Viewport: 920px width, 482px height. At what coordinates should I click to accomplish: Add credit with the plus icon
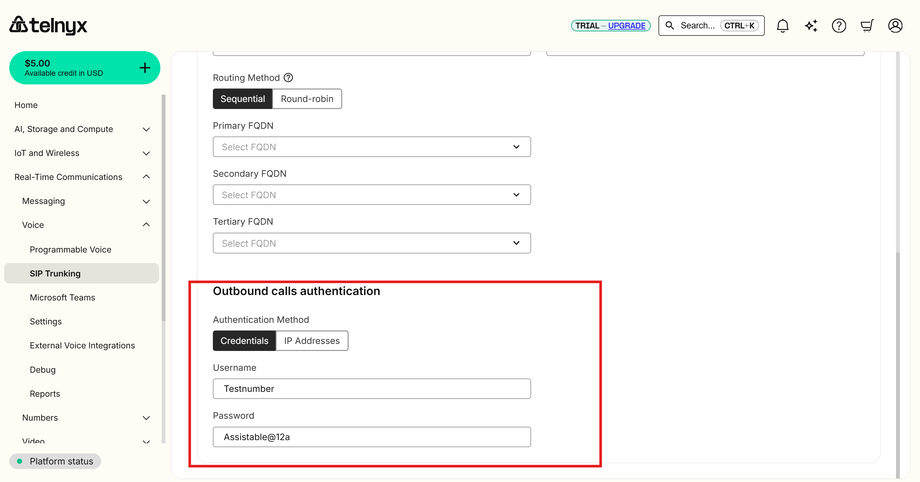[145, 68]
